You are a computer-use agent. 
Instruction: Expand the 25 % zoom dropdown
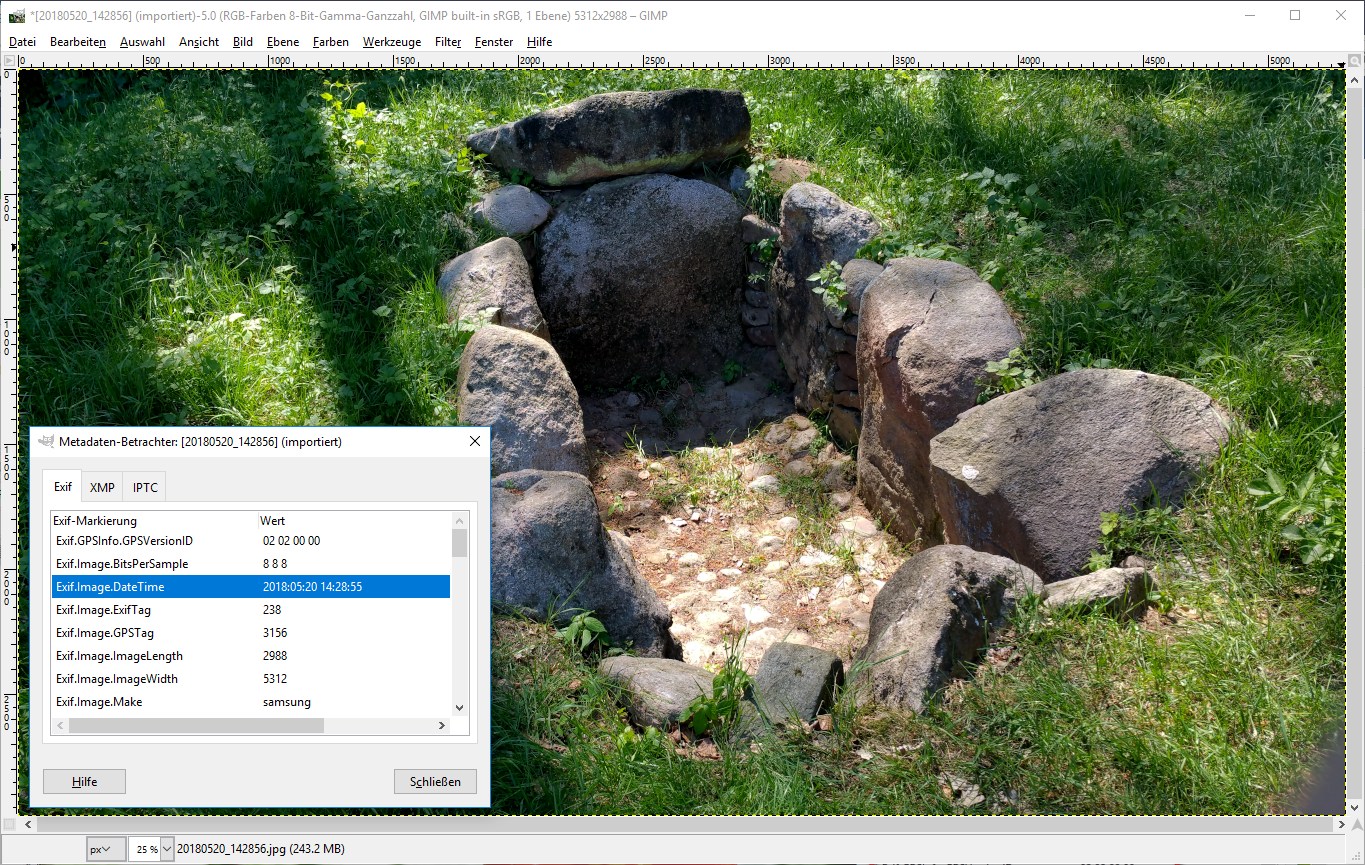[x=167, y=849]
